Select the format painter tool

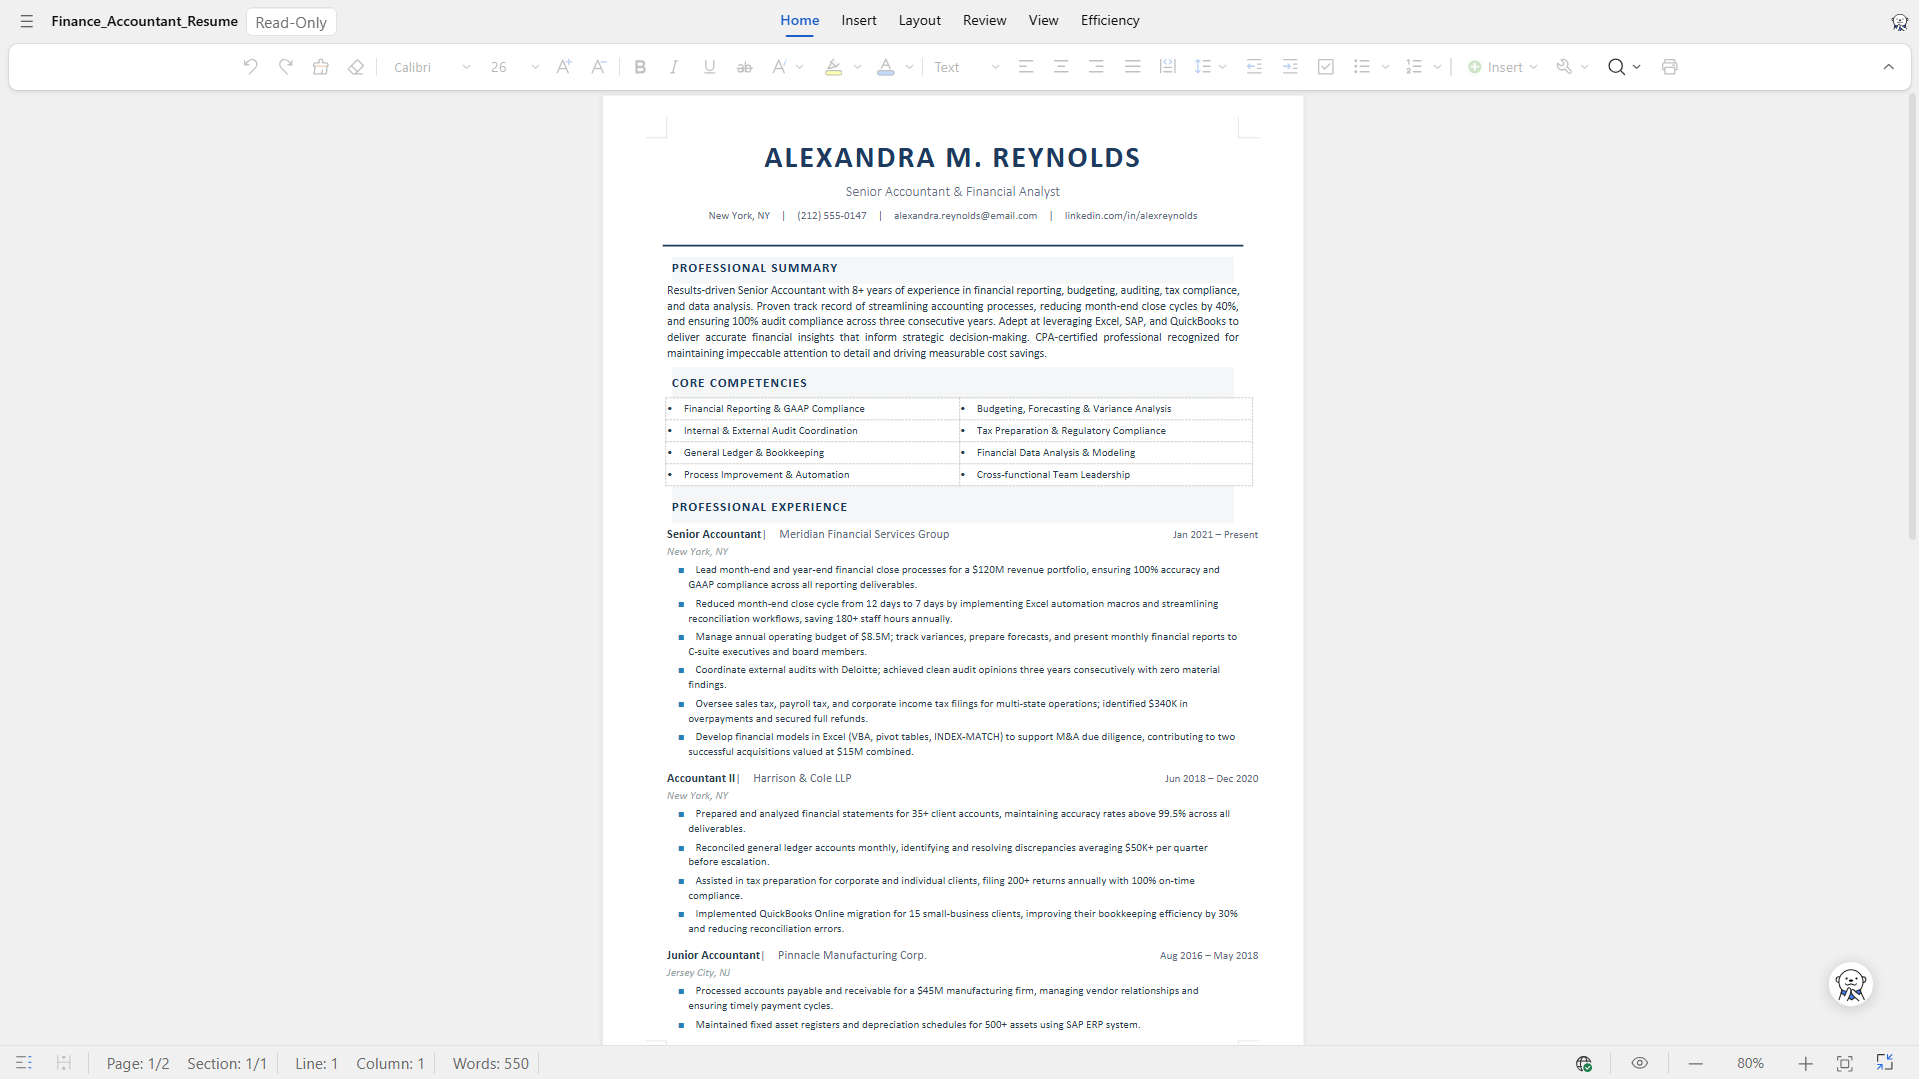click(x=320, y=67)
